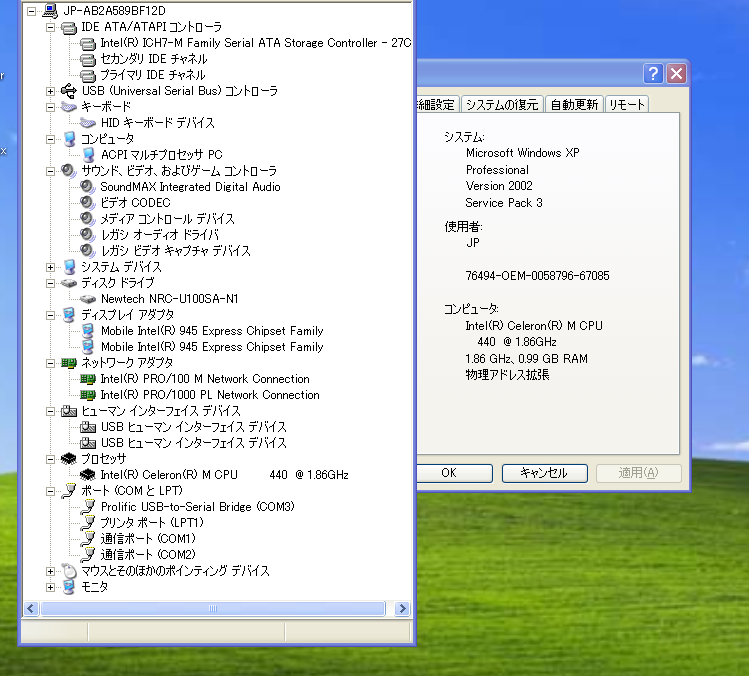The image size is (749, 676).
Task: Click the ACPI マルチプロセッサ PC icon
Action: (88, 155)
